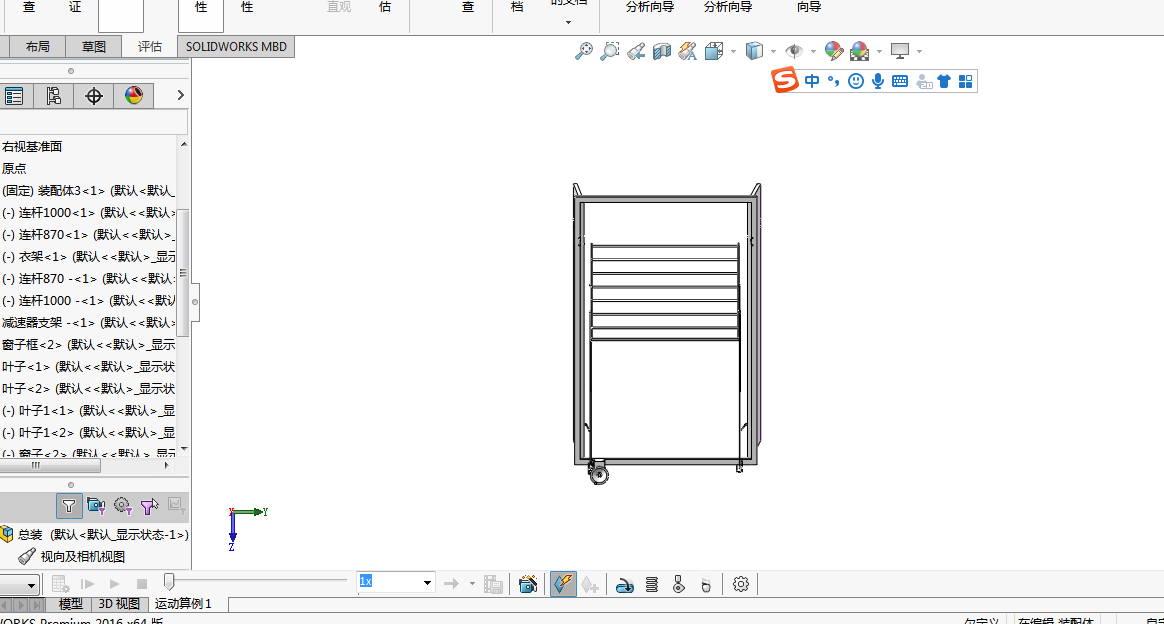Open the View Settings monitor icon
This screenshot has height=624, width=1164.
pyautogui.click(x=900, y=51)
